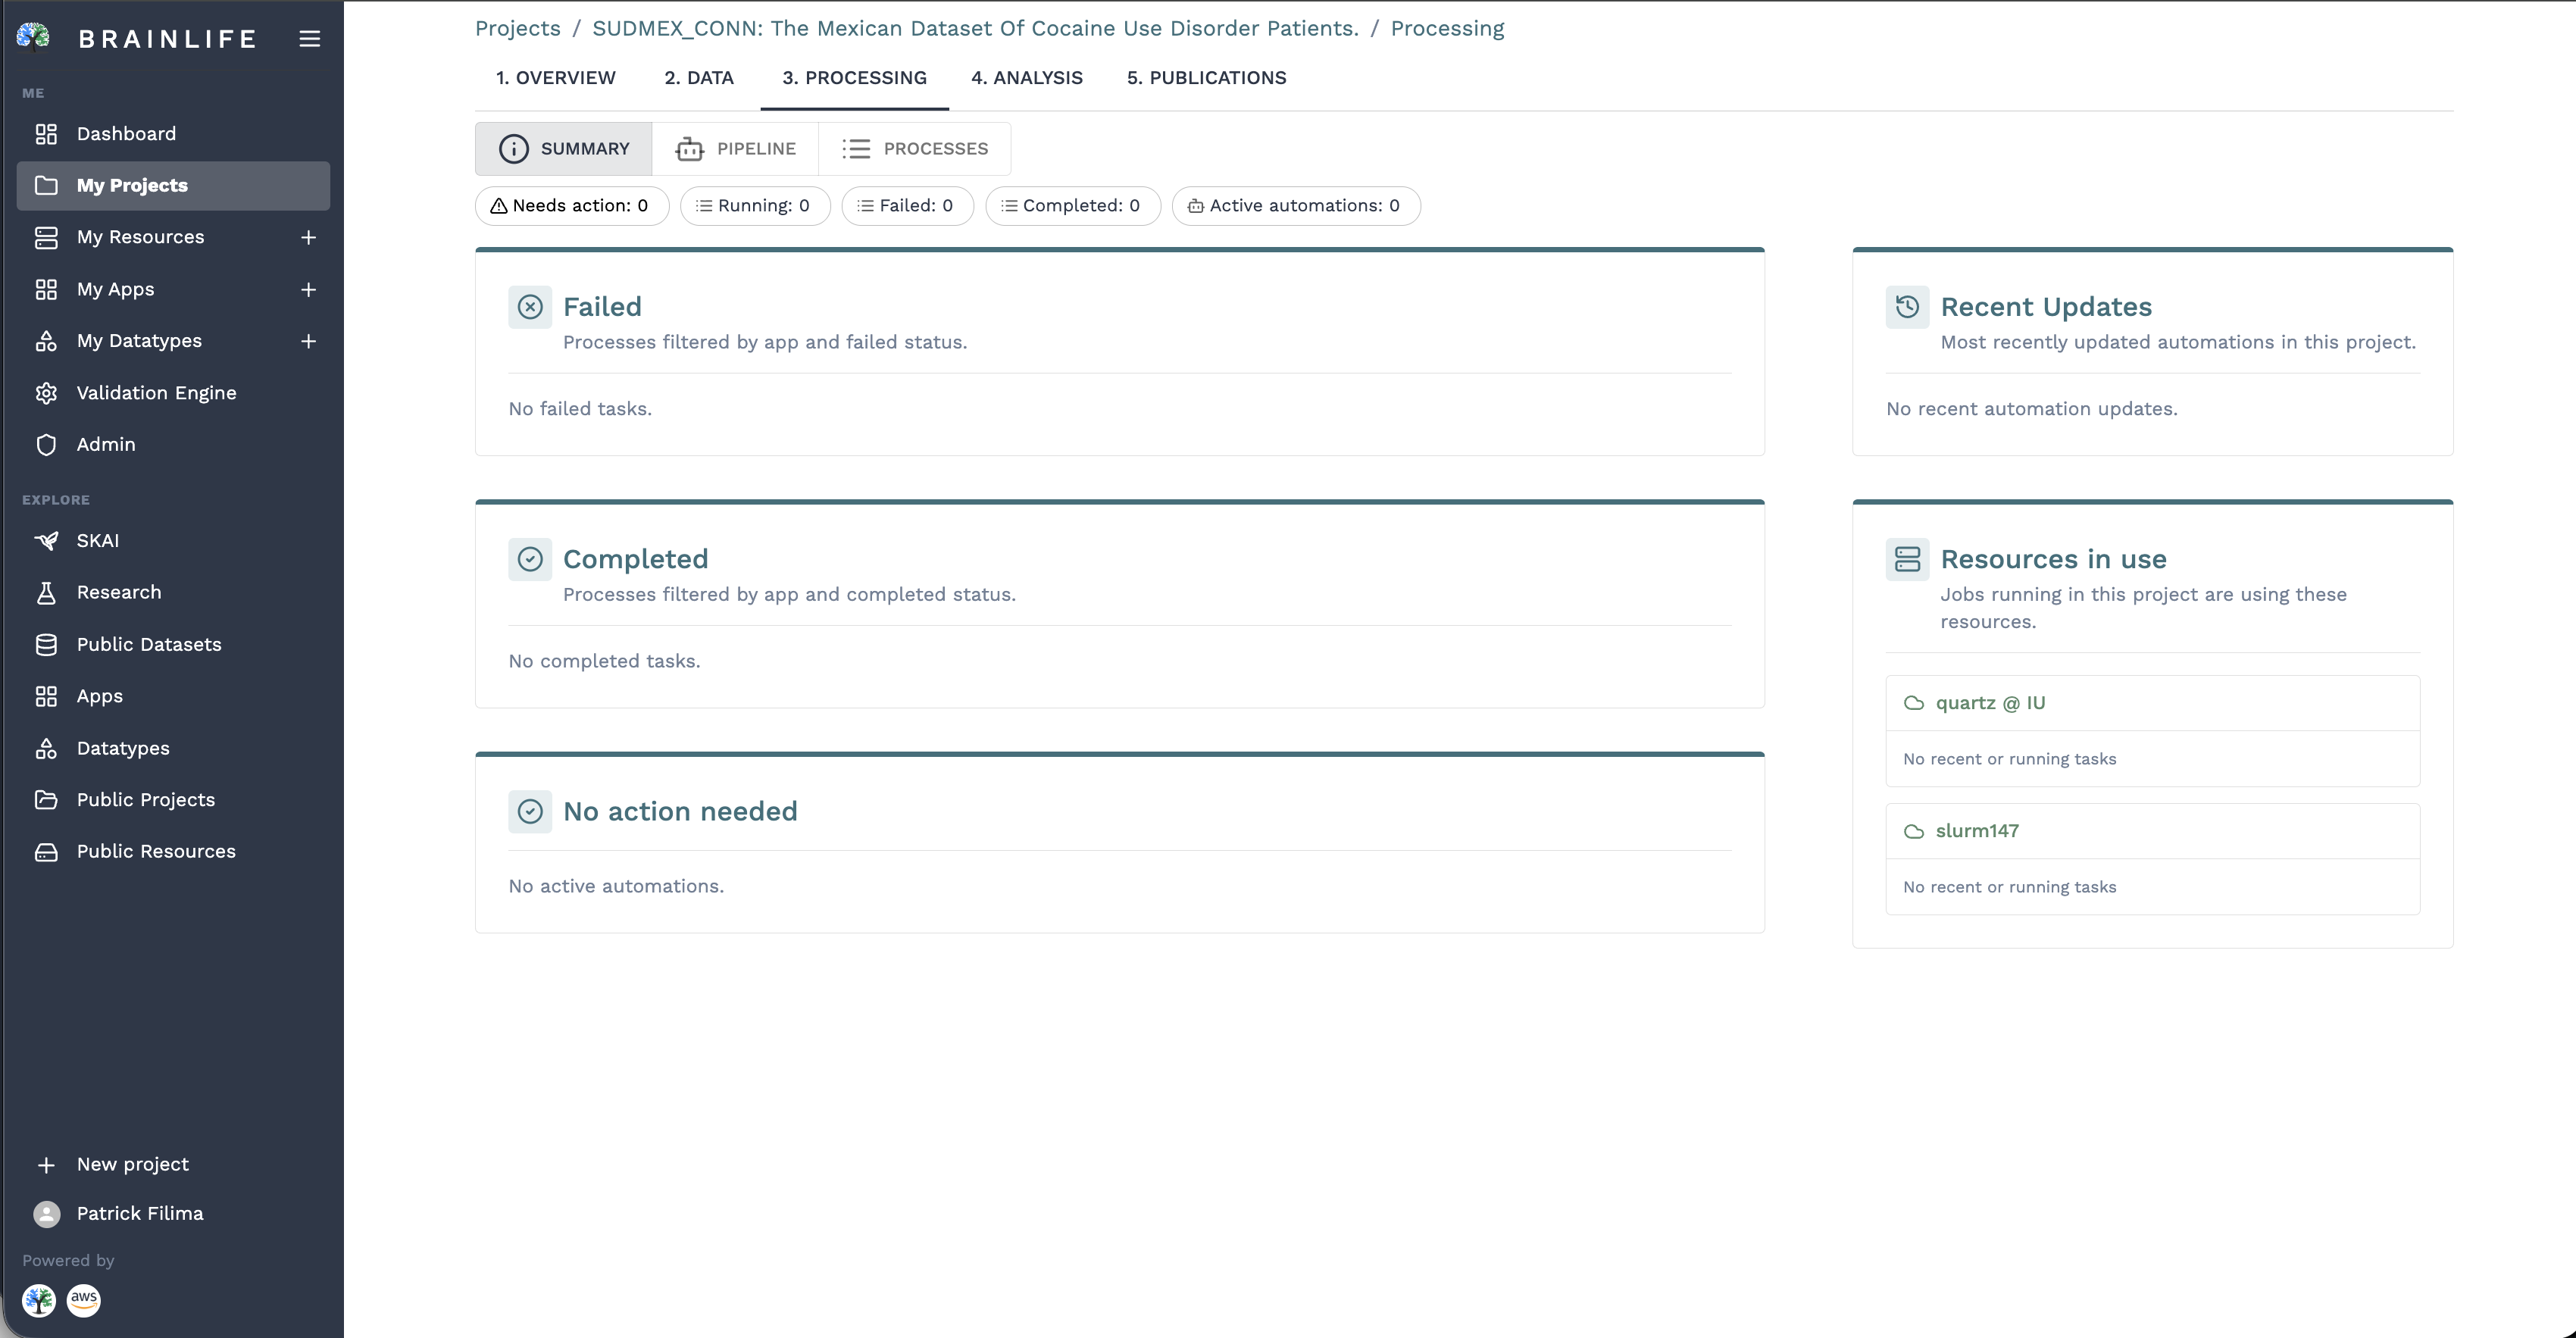Click Projects breadcrumb link
Screen dimensions: 2576x1338
pyautogui.click(x=517, y=28)
